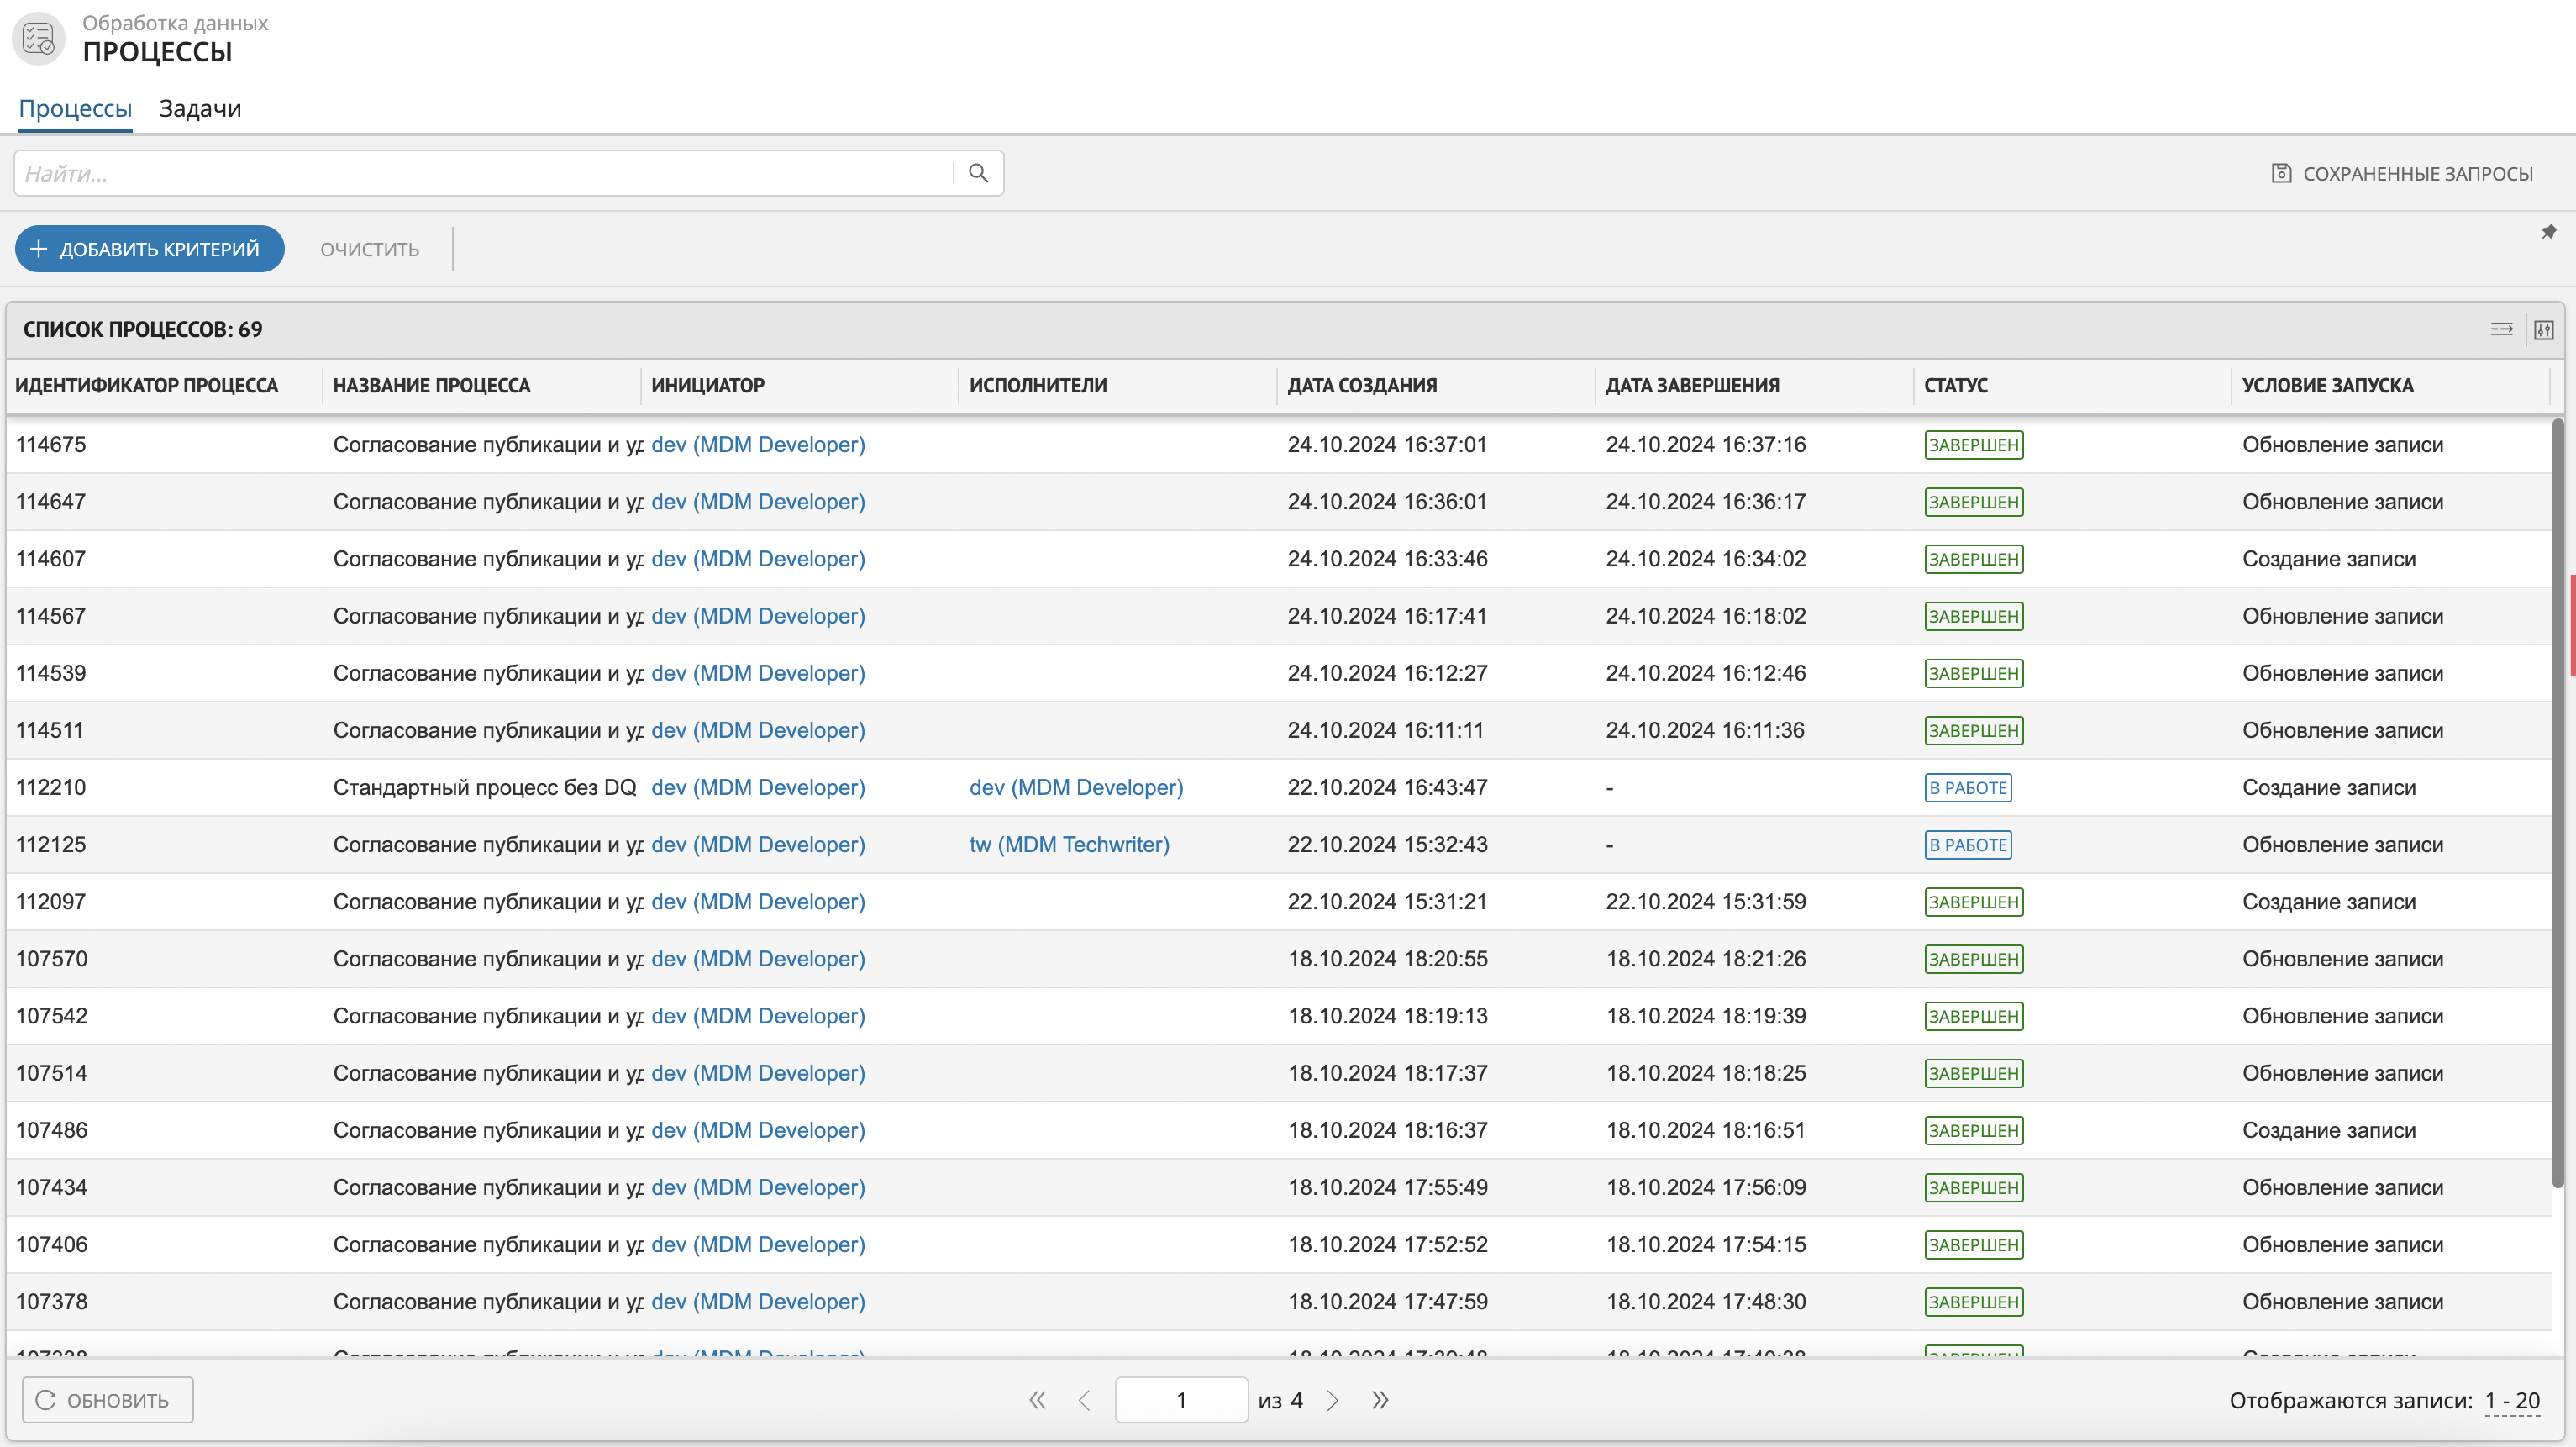Open column settings icon in list header
The height and width of the screenshot is (1447, 2576).
coord(2543,329)
